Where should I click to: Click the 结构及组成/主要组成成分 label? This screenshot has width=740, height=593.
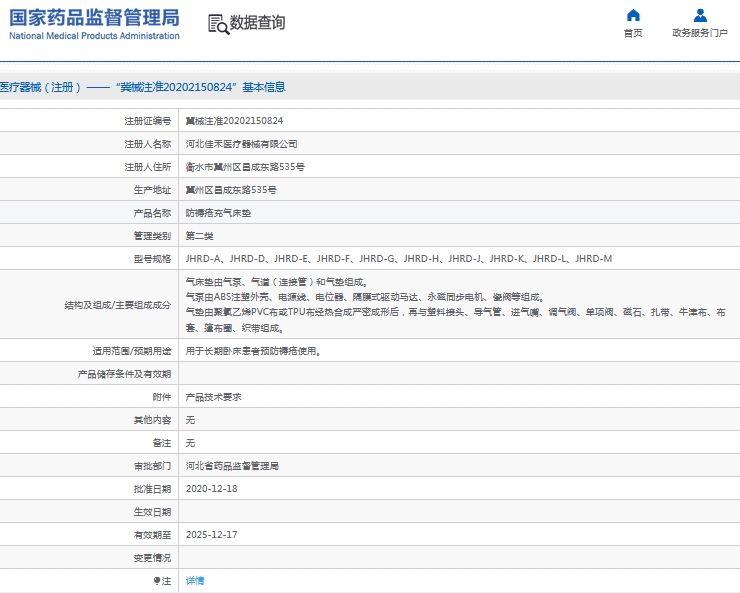tap(118, 305)
